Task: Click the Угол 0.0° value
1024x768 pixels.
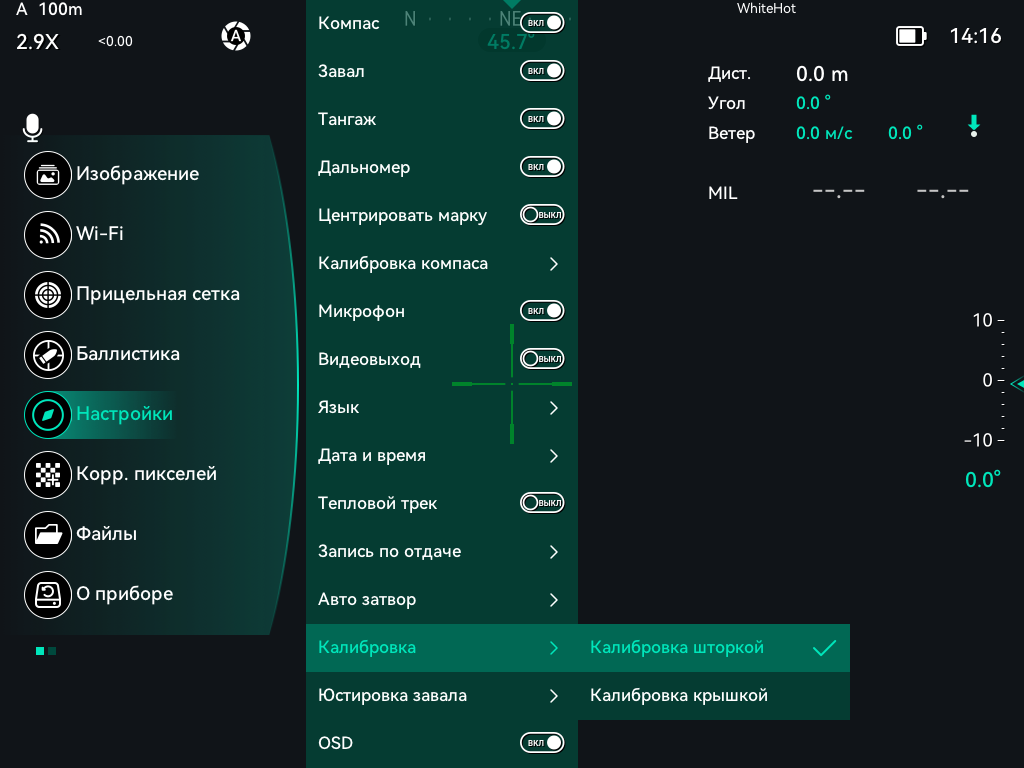Action: pyautogui.click(x=813, y=103)
